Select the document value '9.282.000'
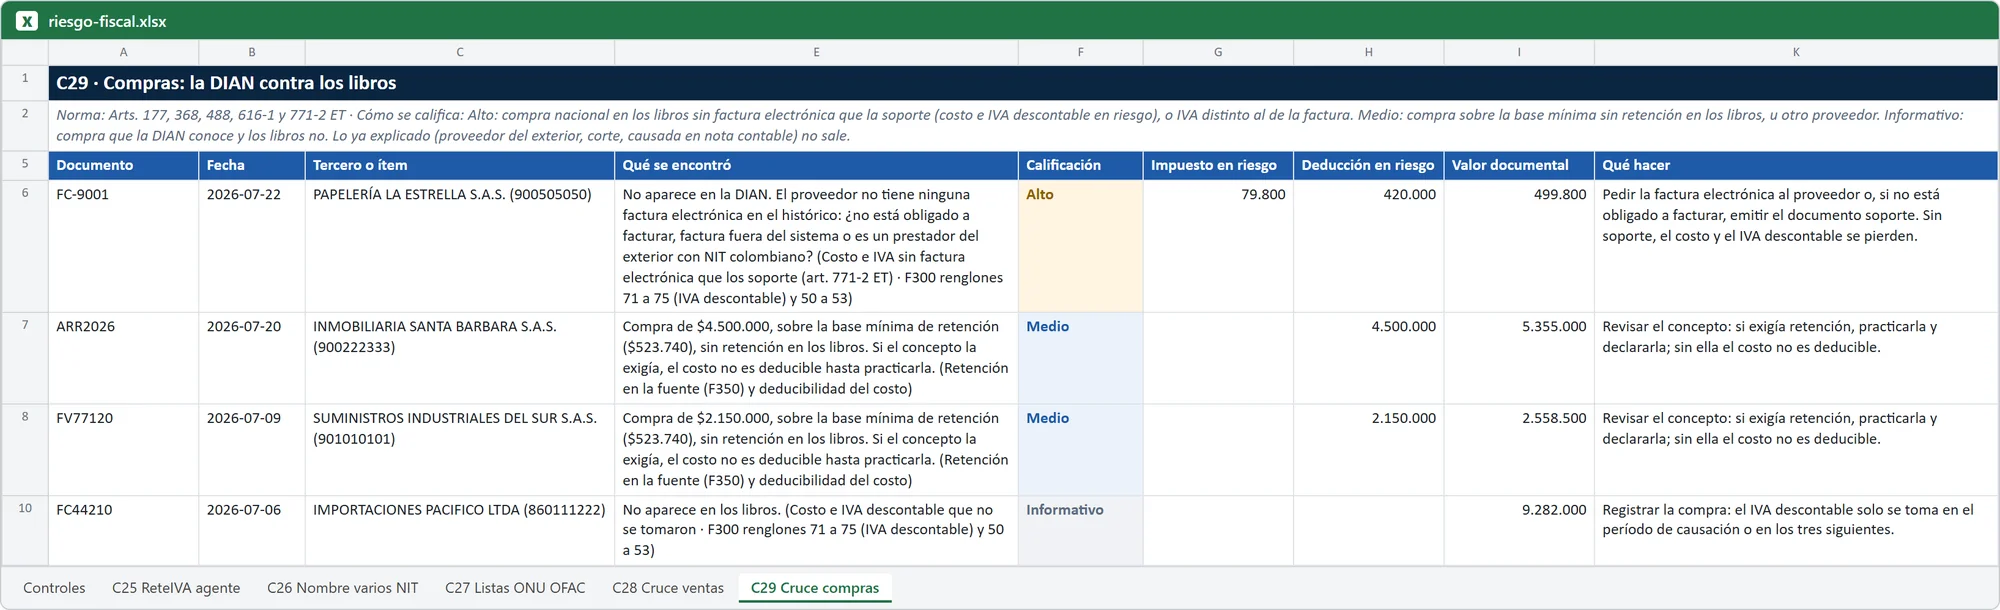The width and height of the screenshot is (2000, 610). click(1519, 530)
